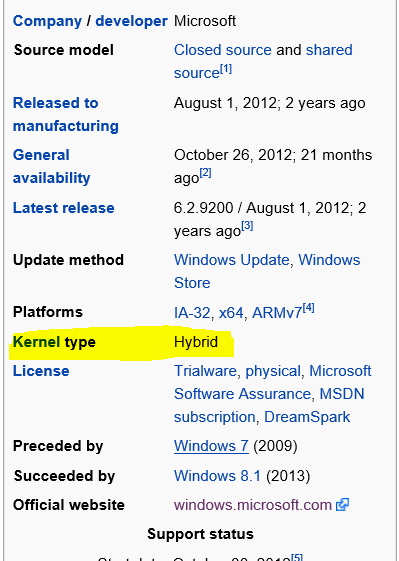Follow the Windows Store link

(x=267, y=272)
